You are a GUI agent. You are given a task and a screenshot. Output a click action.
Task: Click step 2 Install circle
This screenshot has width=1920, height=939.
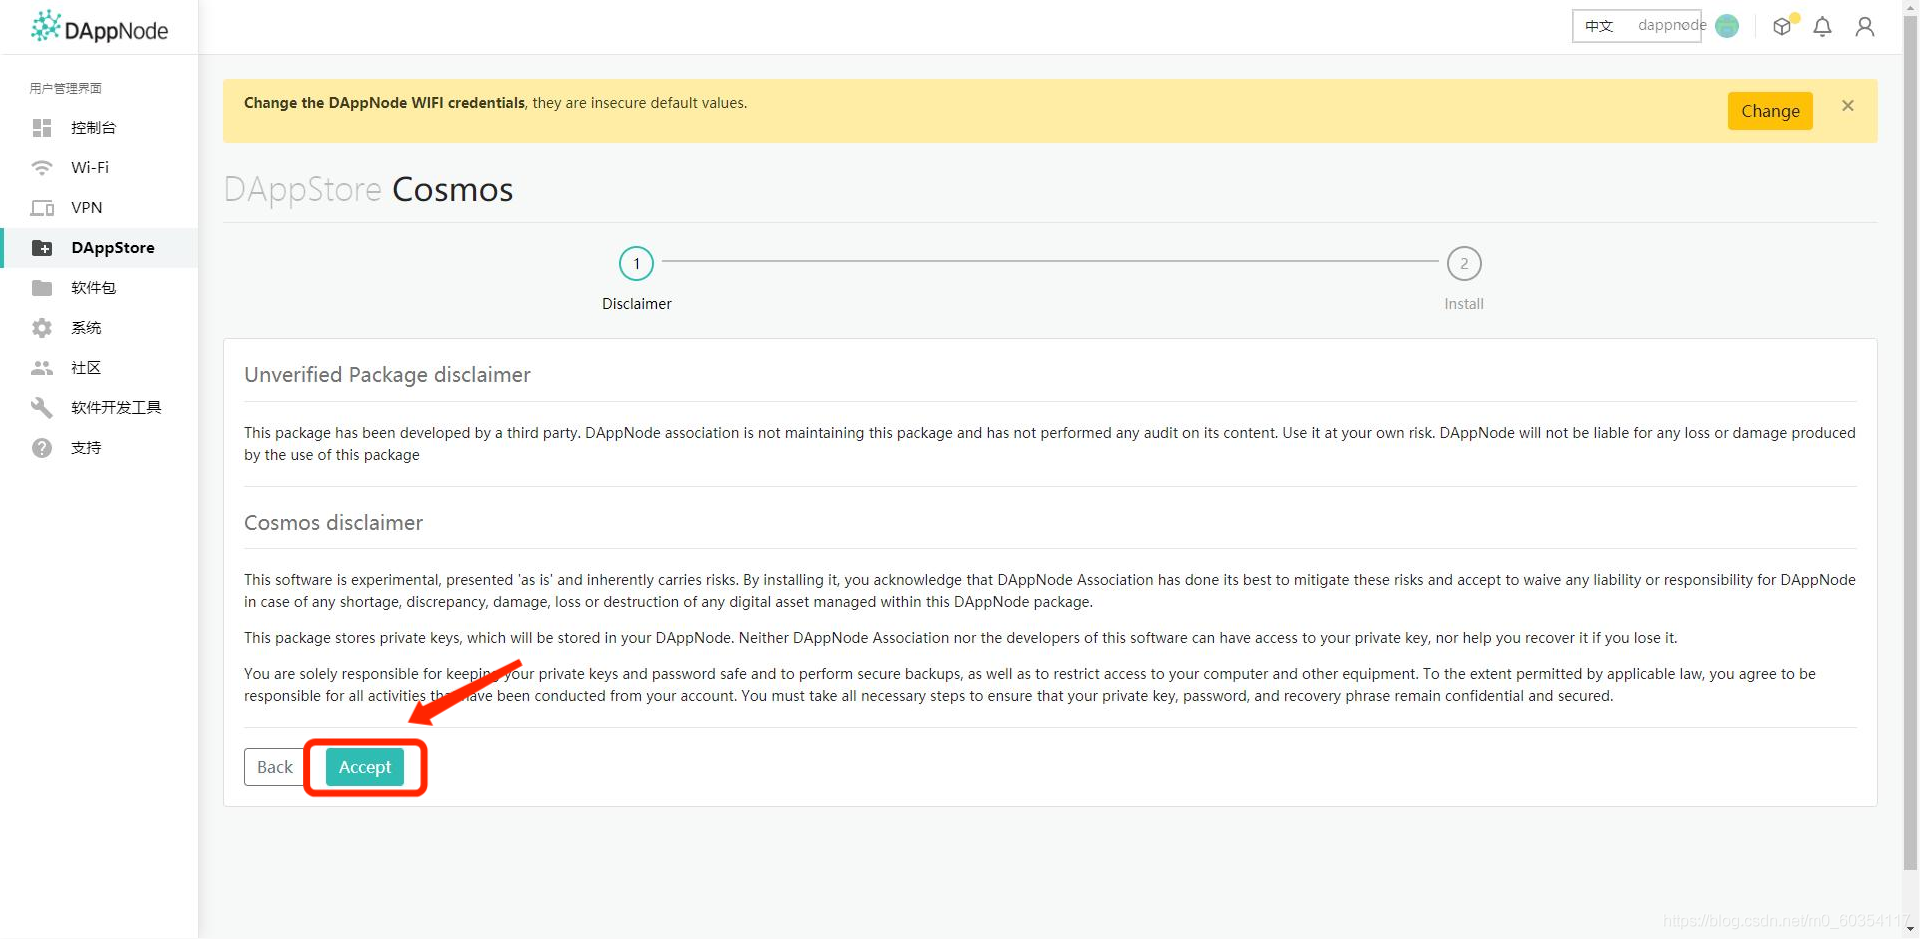pyautogui.click(x=1464, y=264)
